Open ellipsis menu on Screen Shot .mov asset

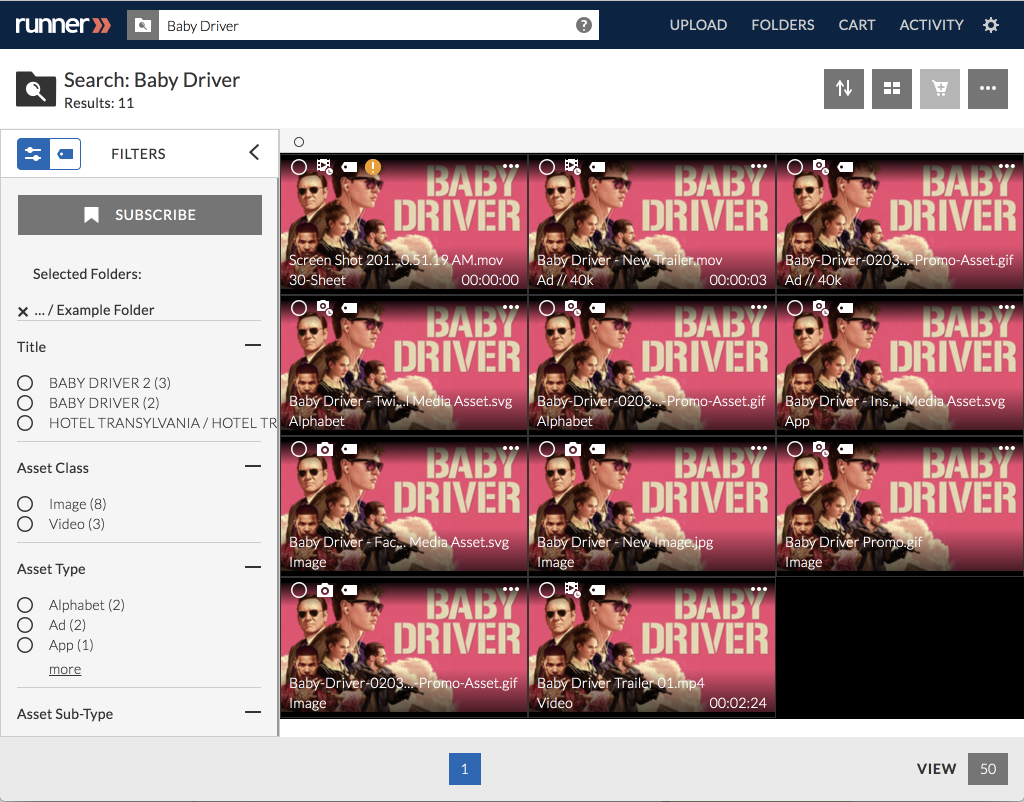tap(511, 166)
